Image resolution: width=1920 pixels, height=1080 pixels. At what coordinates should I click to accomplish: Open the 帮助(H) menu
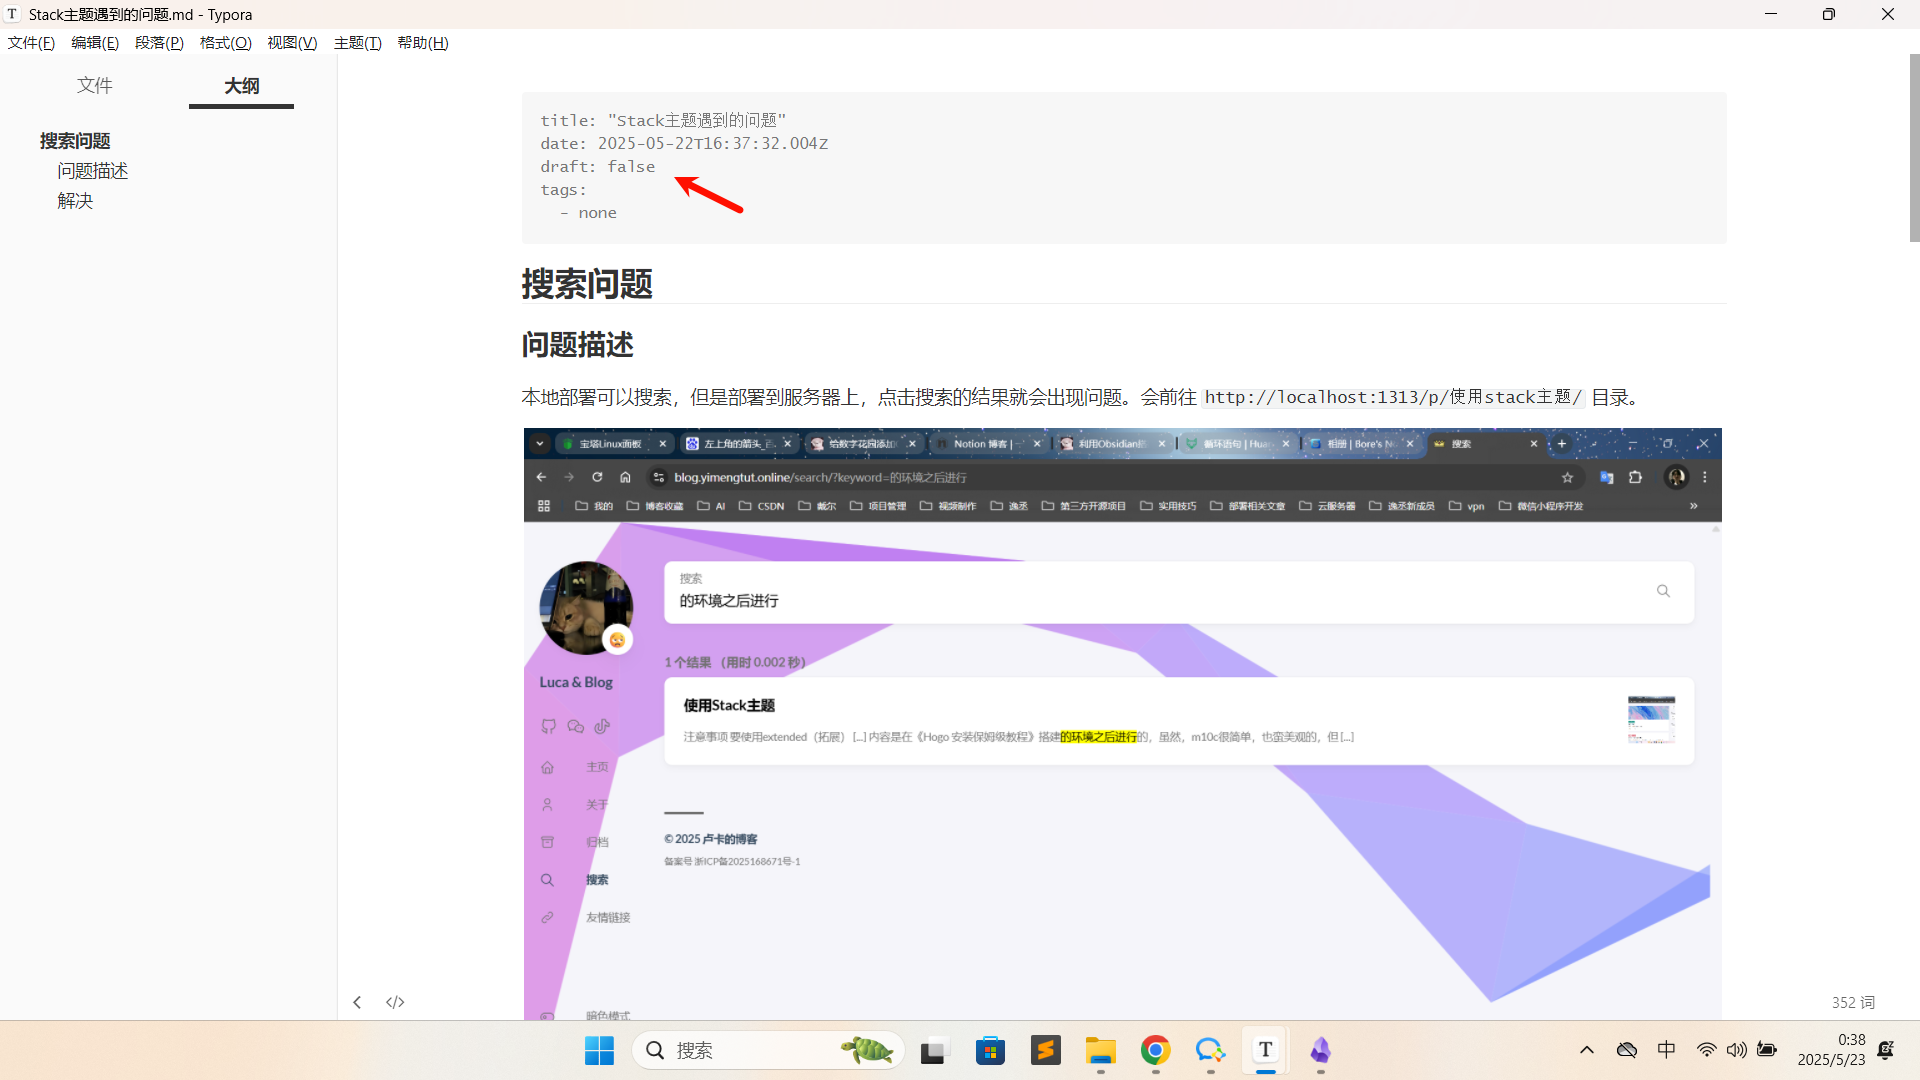[423, 43]
